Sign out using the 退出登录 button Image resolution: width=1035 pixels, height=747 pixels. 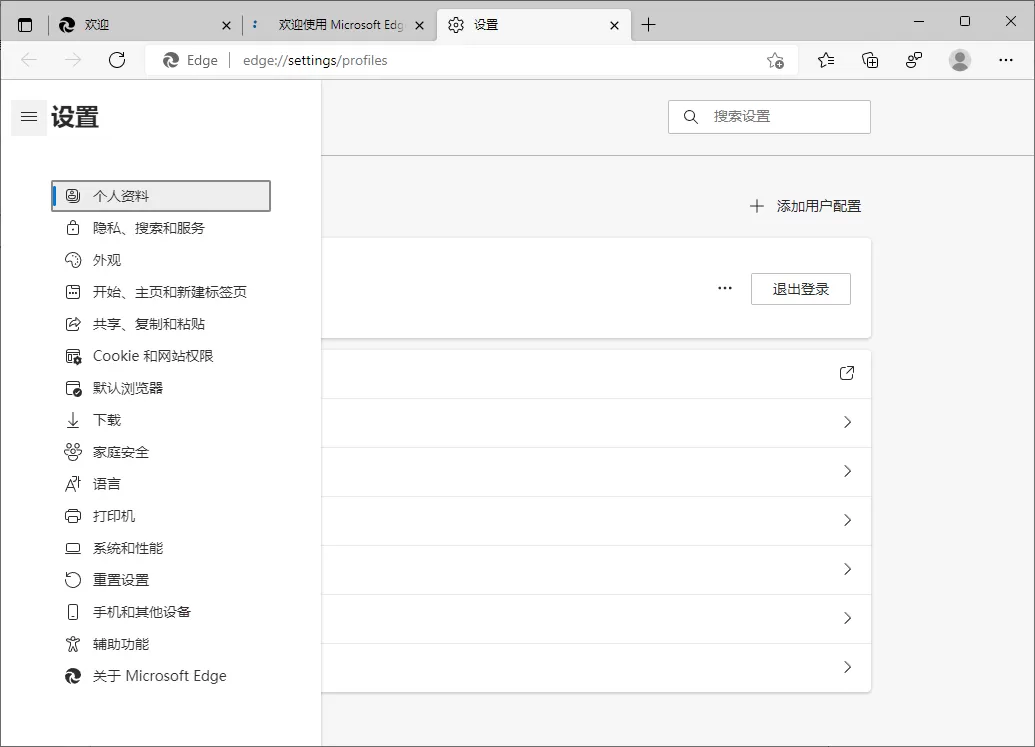click(800, 288)
